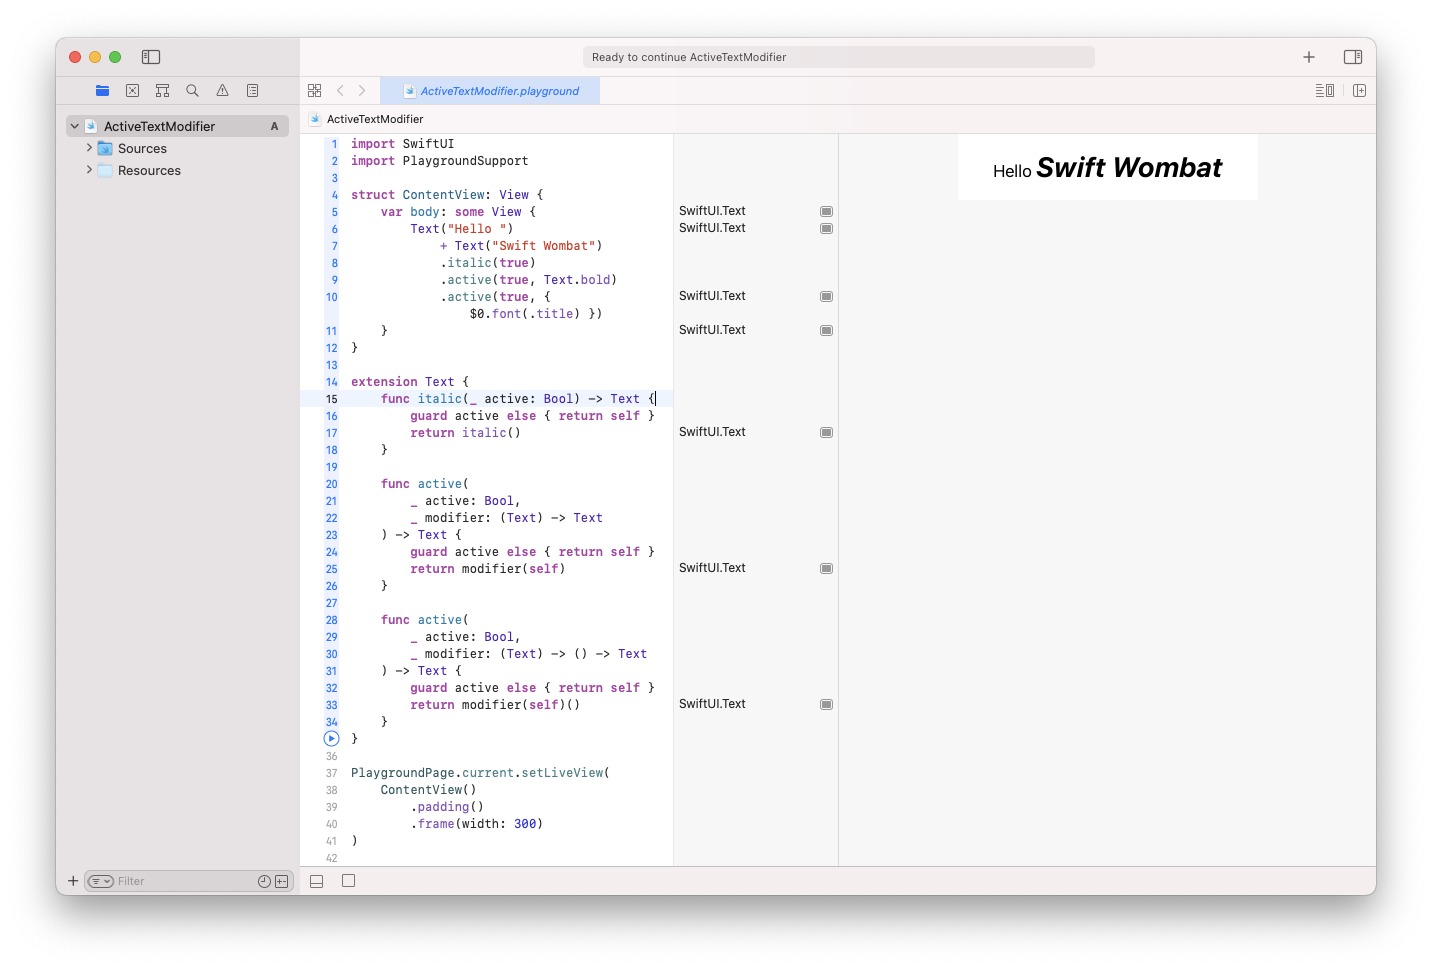Click the '.padding()' code line
The width and height of the screenshot is (1432, 969).
point(447,807)
